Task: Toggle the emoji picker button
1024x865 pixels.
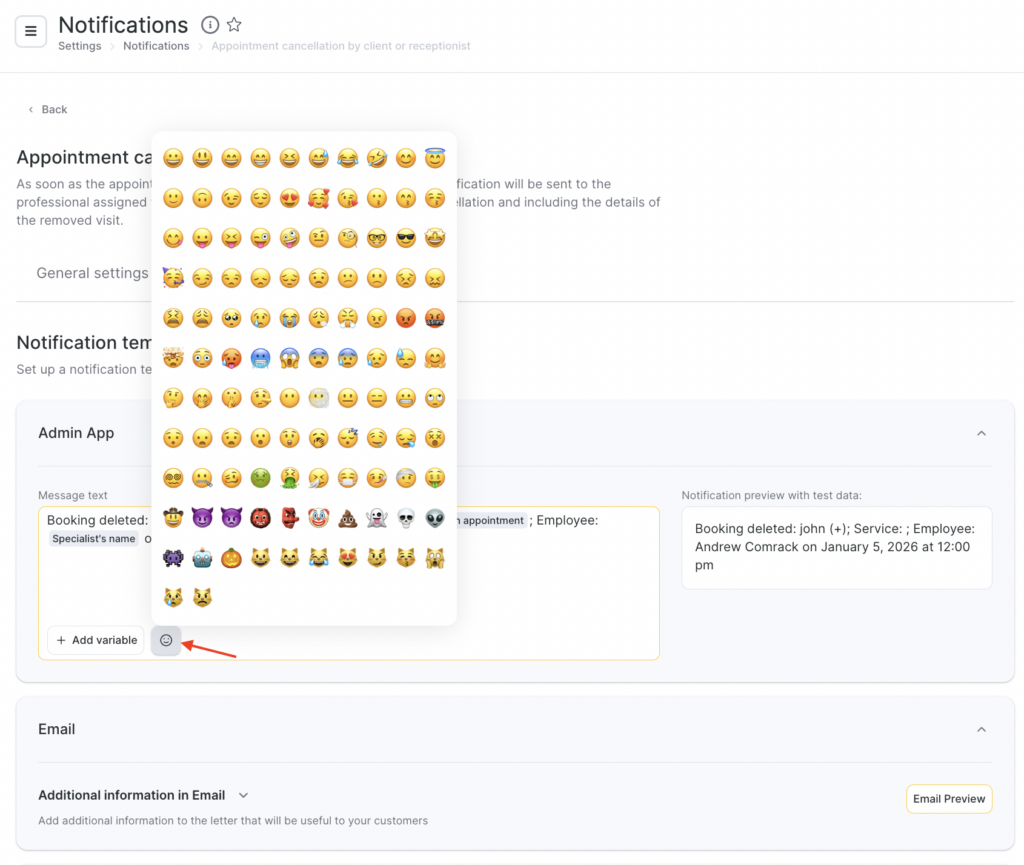Action: click(x=166, y=640)
